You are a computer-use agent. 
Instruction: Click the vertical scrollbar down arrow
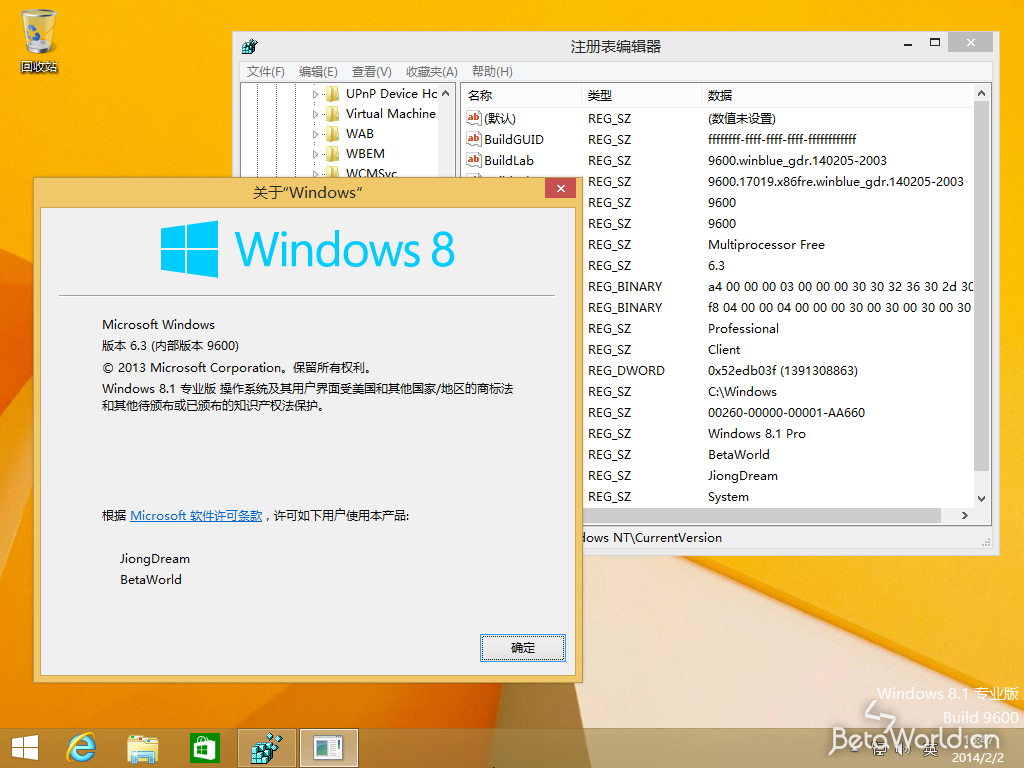point(981,498)
